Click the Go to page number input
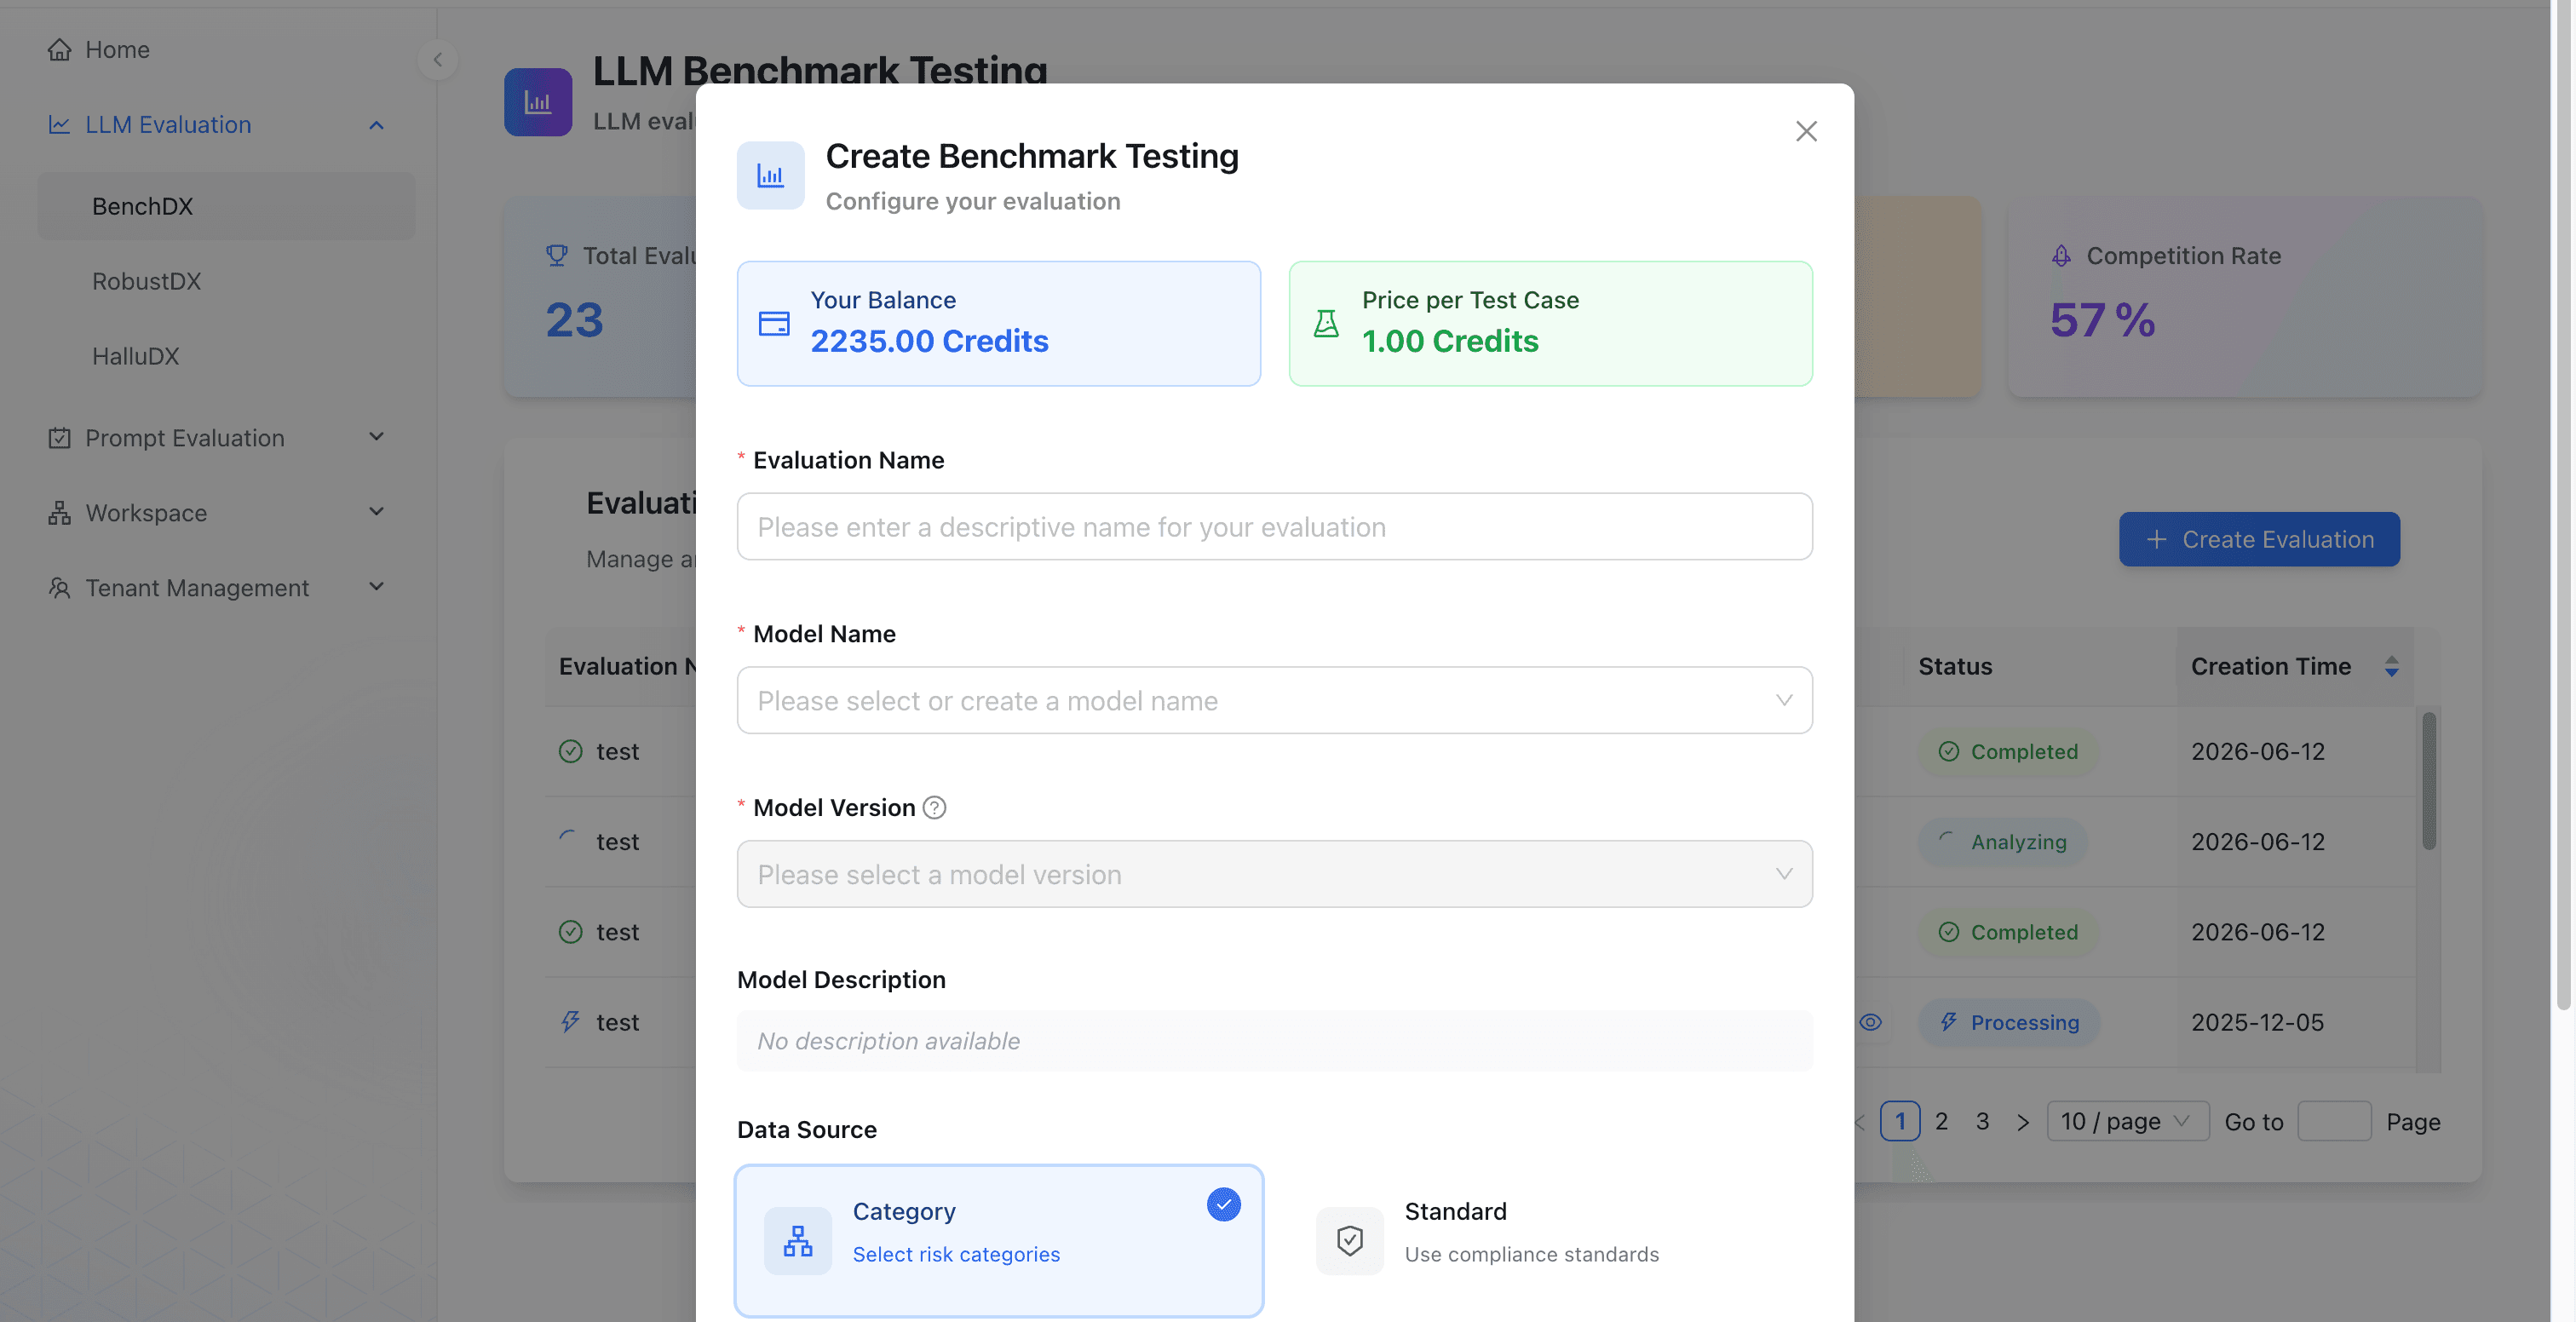This screenshot has width=2576, height=1322. pyautogui.click(x=2334, y=1121)
